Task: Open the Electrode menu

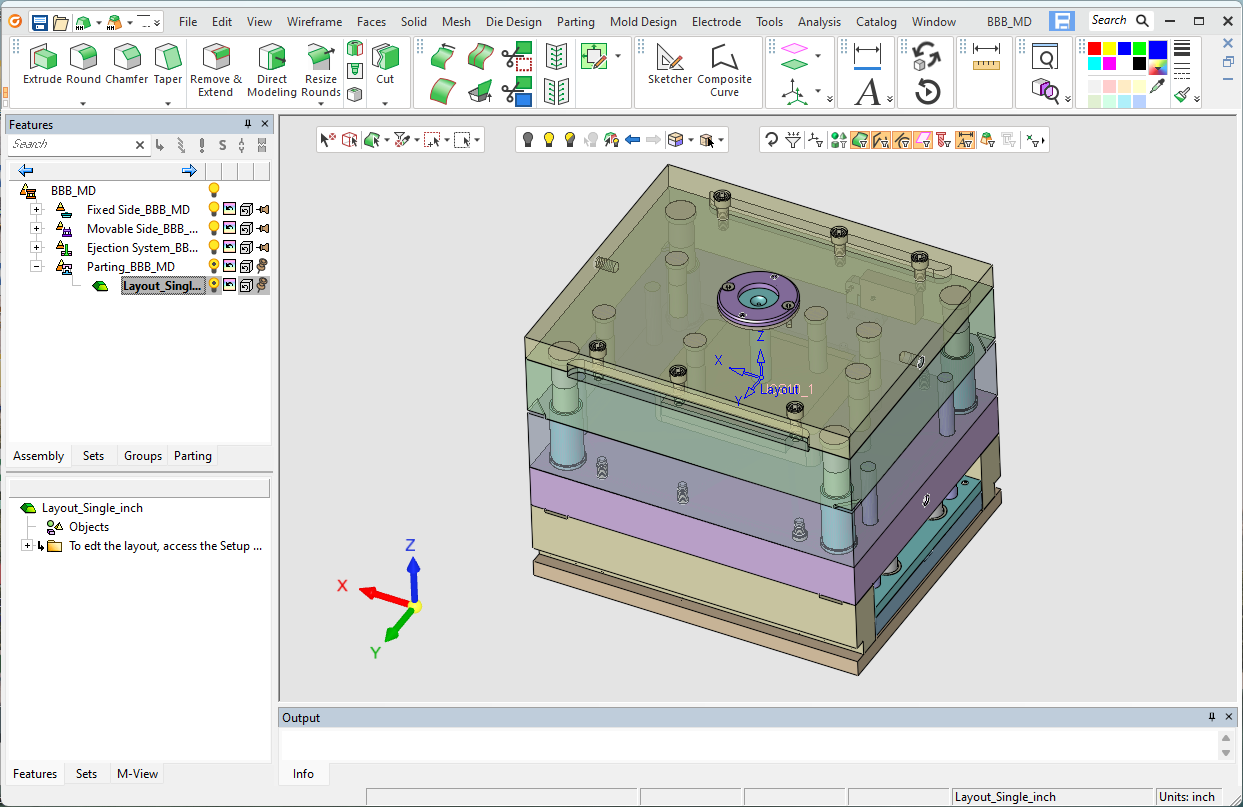Action: point(717,22)
